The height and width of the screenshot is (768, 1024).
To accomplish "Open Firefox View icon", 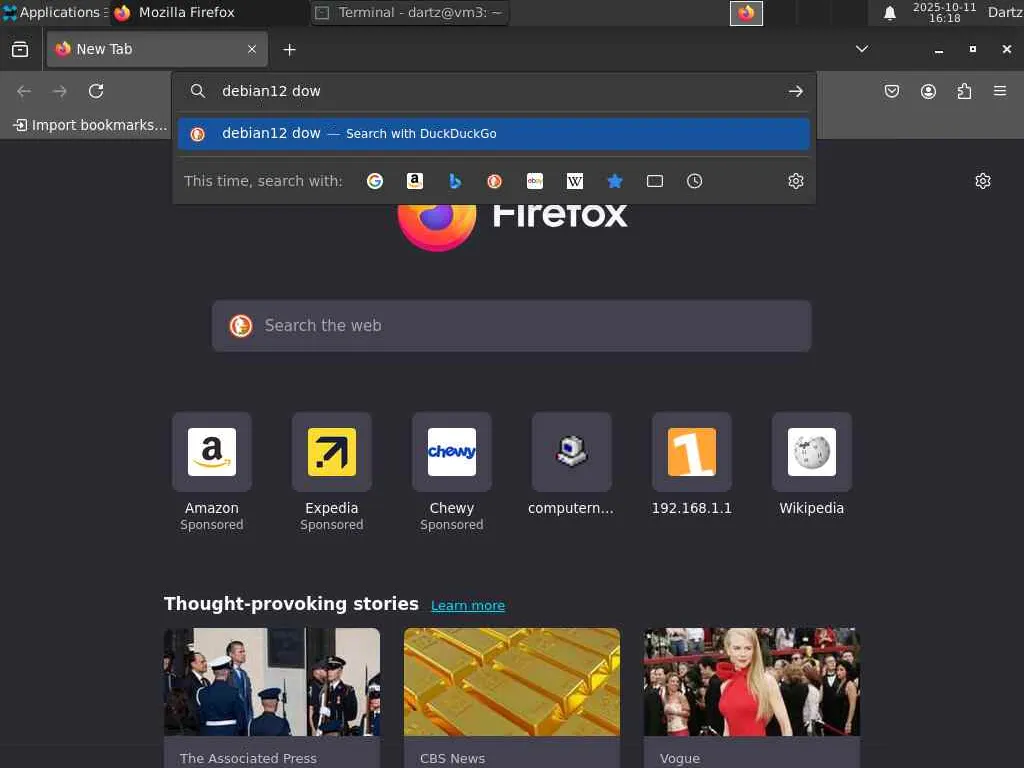I will (20, 50).
